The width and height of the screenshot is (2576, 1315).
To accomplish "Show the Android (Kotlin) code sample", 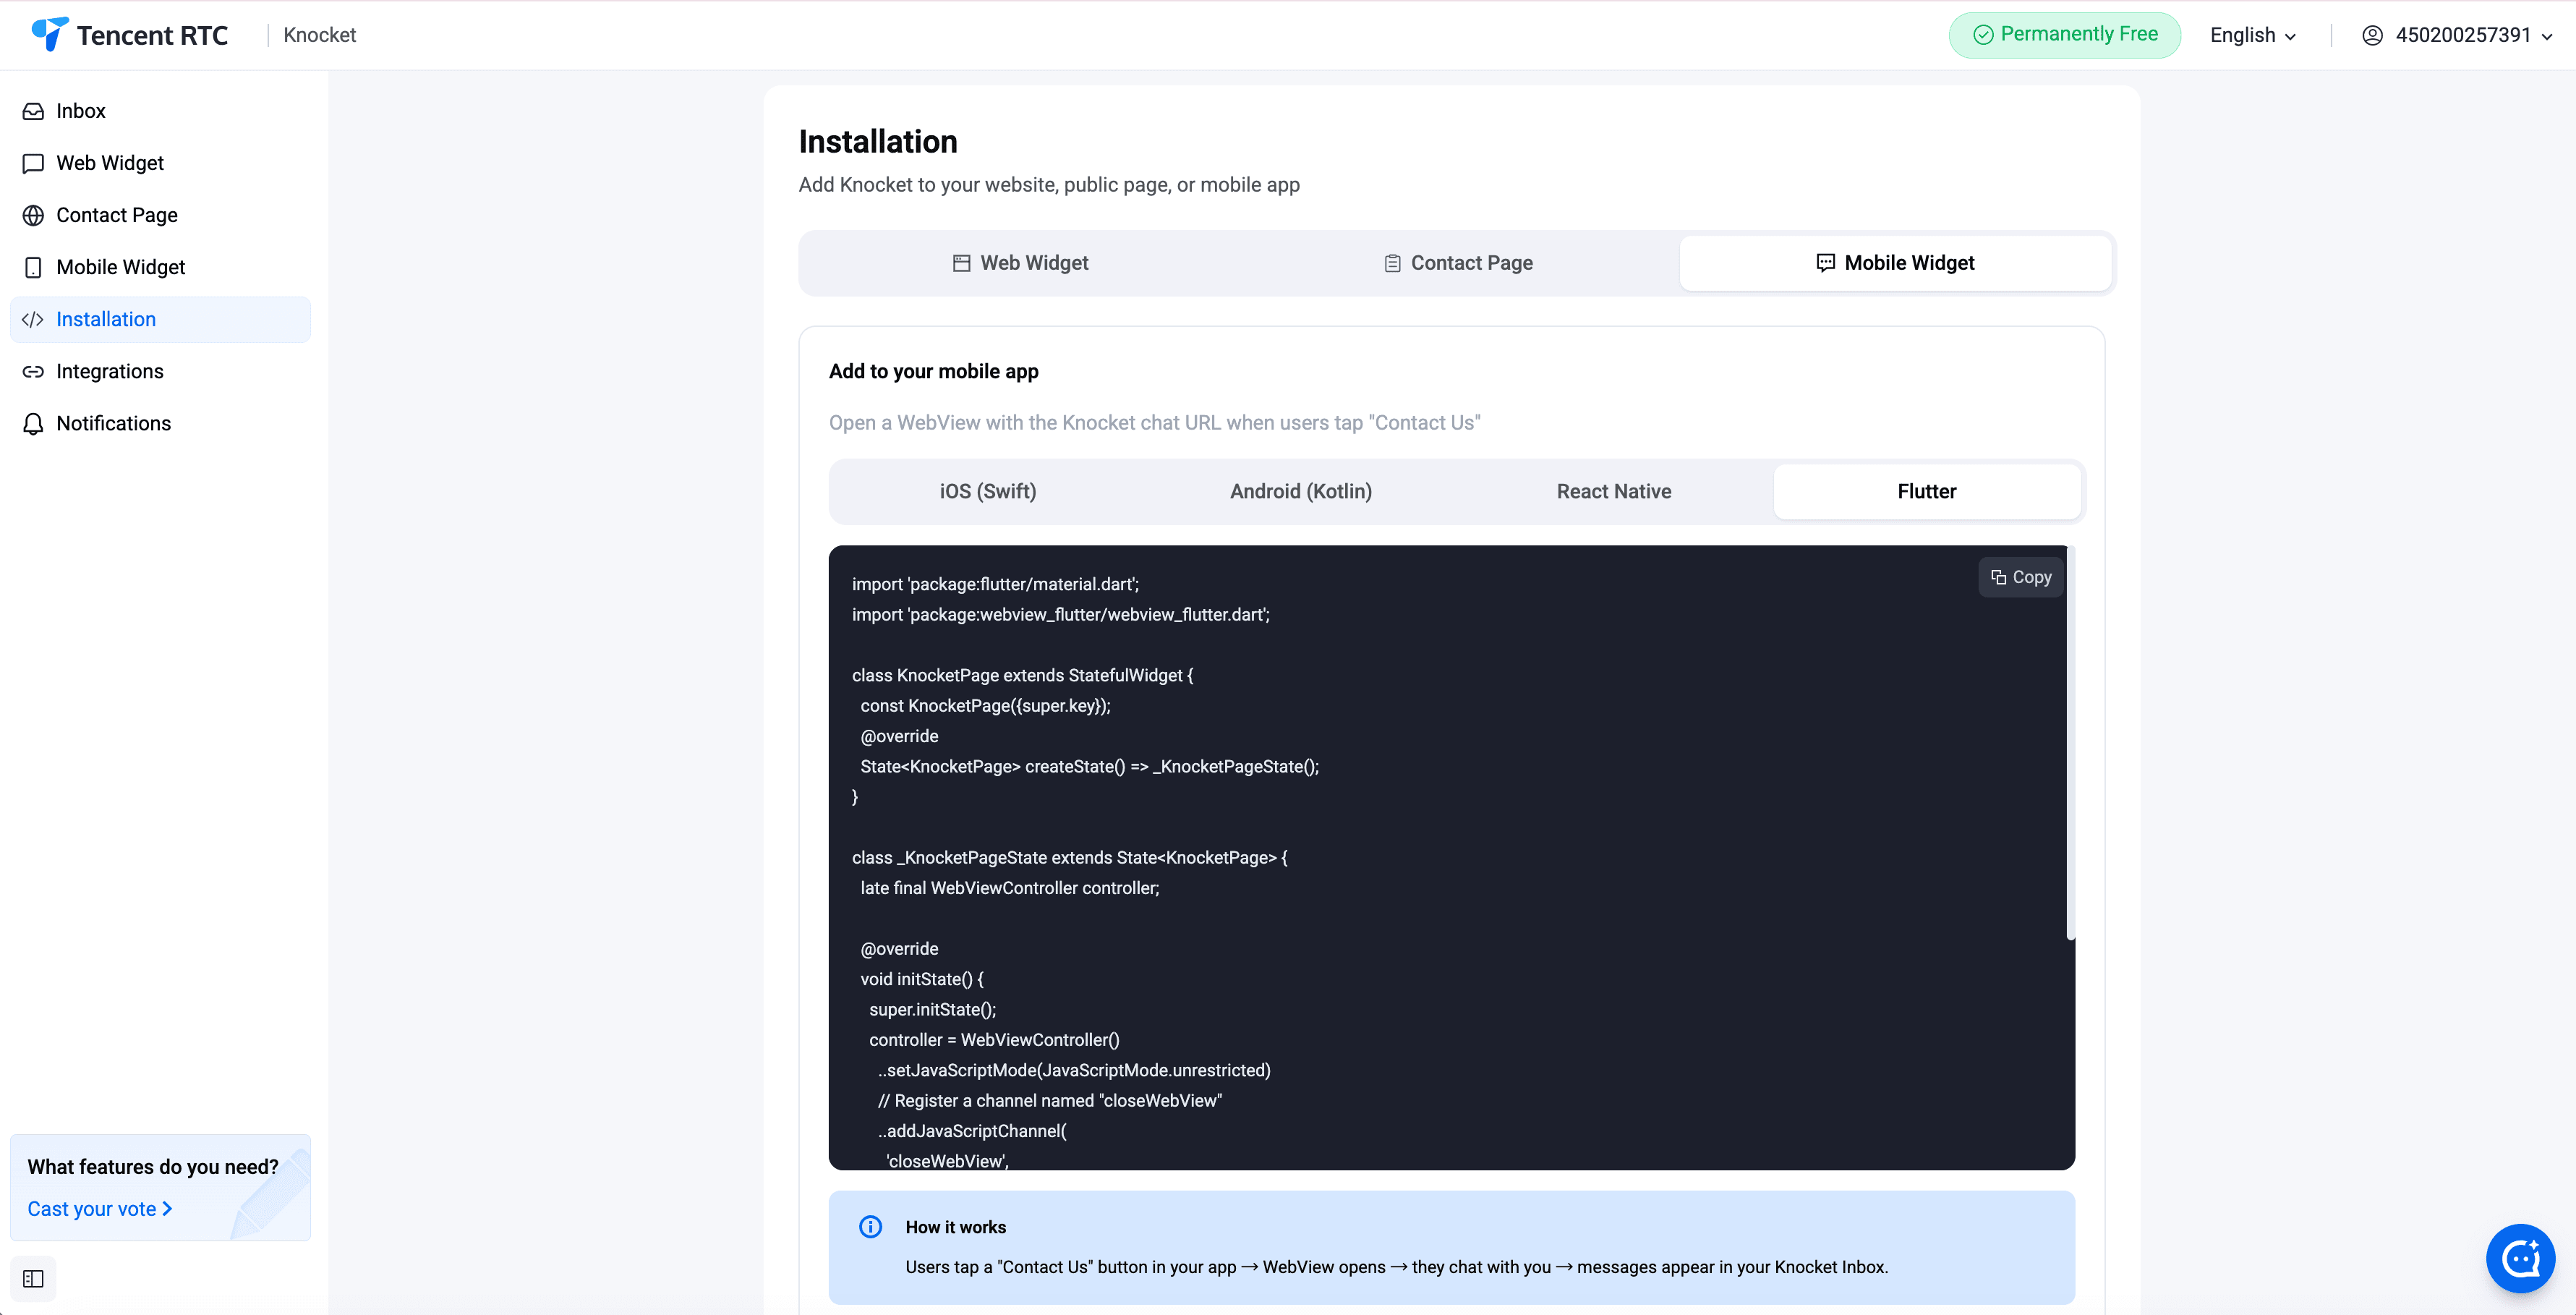I will 1300,491.
